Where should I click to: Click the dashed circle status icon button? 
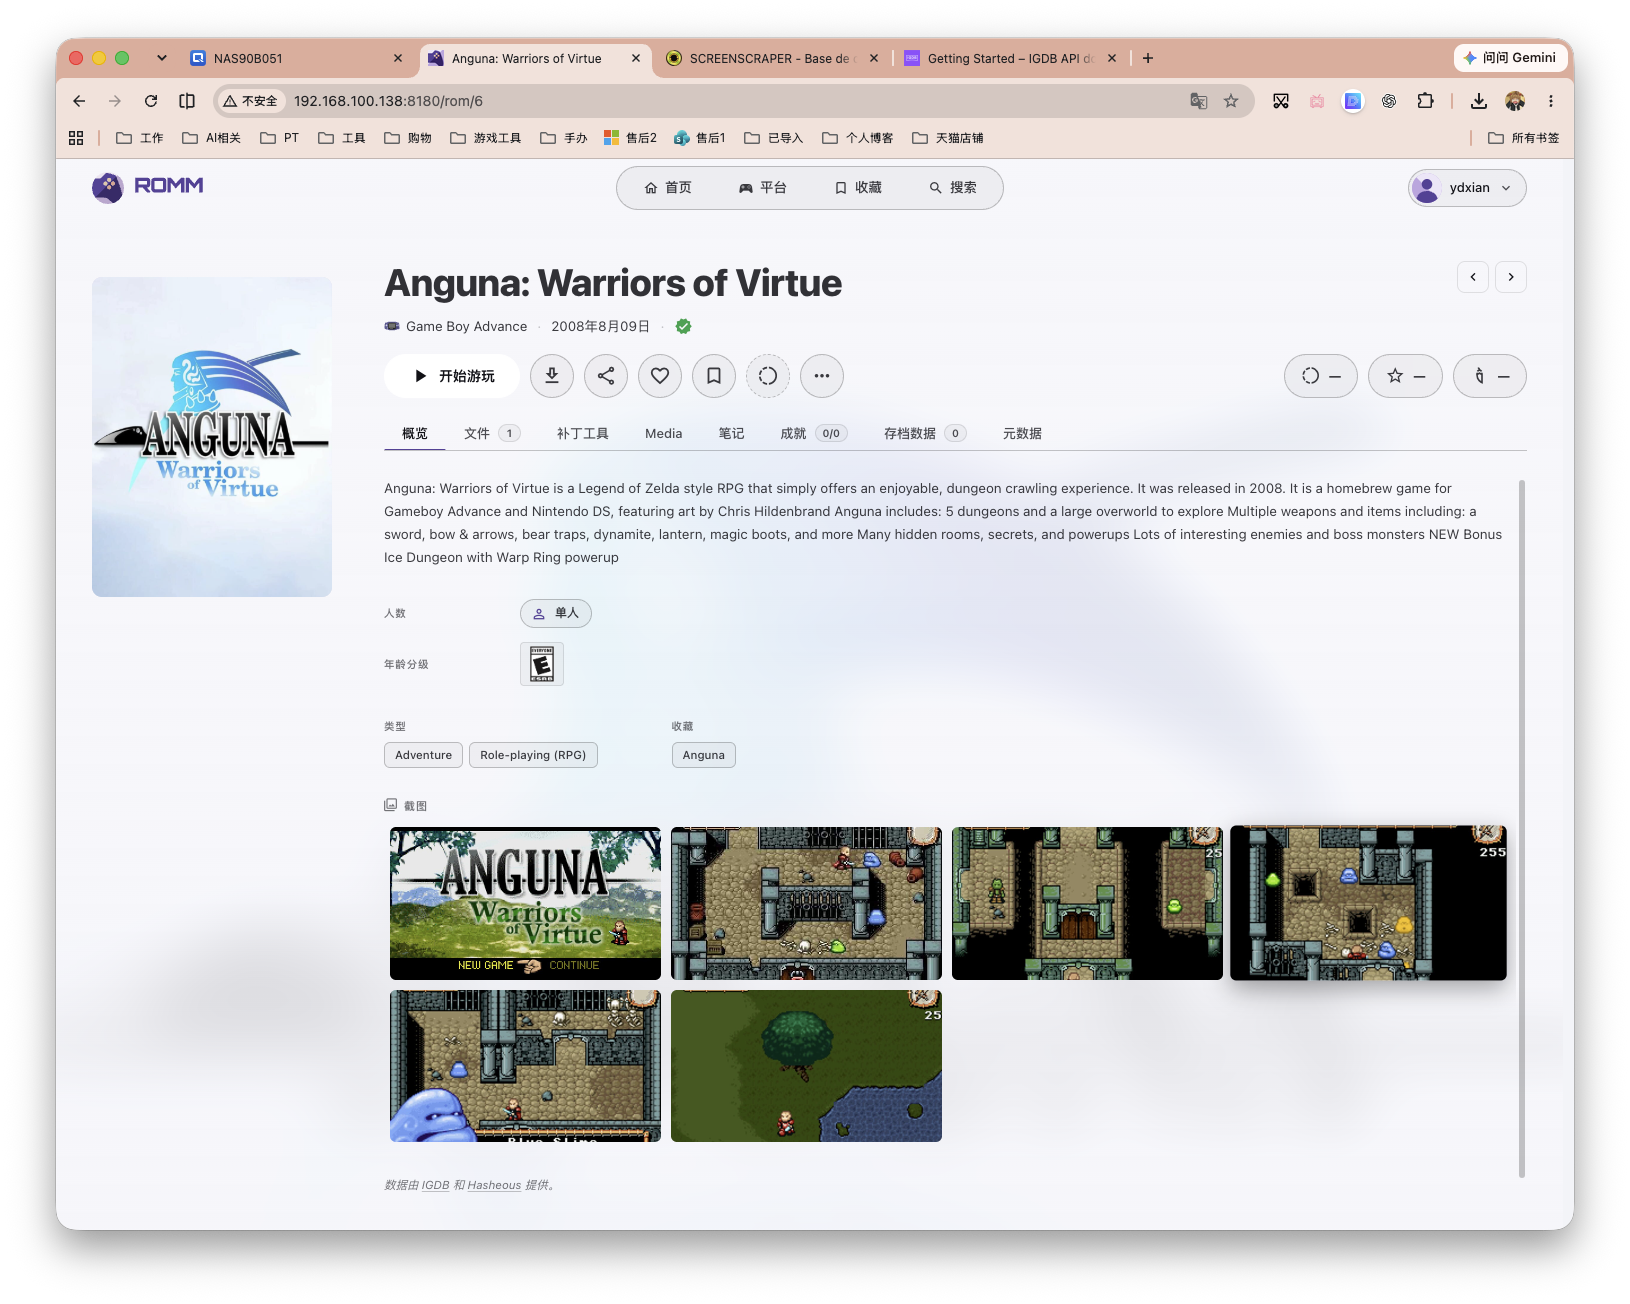pos(768,376)
